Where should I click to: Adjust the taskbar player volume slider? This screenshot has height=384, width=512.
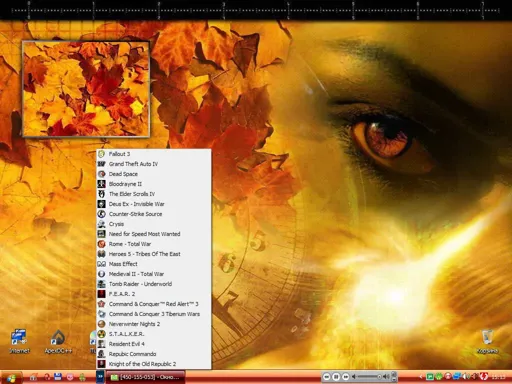369,377
